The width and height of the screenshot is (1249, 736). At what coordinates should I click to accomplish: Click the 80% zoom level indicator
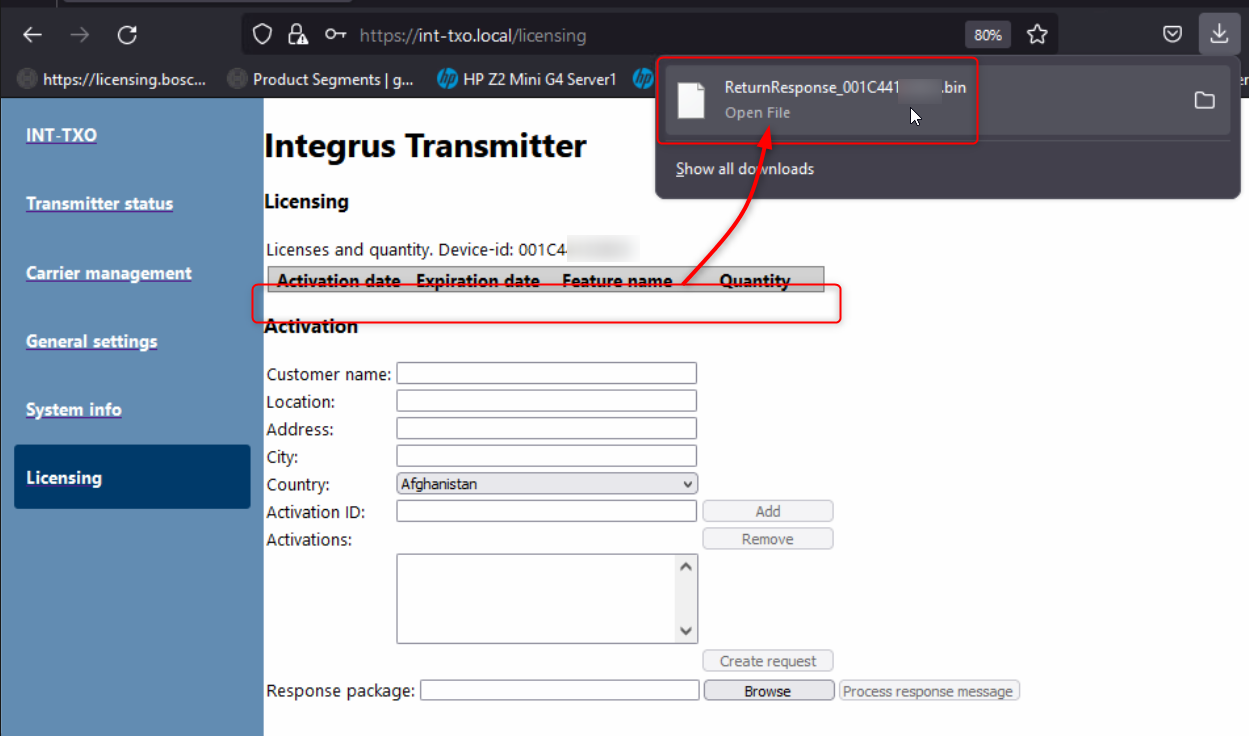(987, 35)
